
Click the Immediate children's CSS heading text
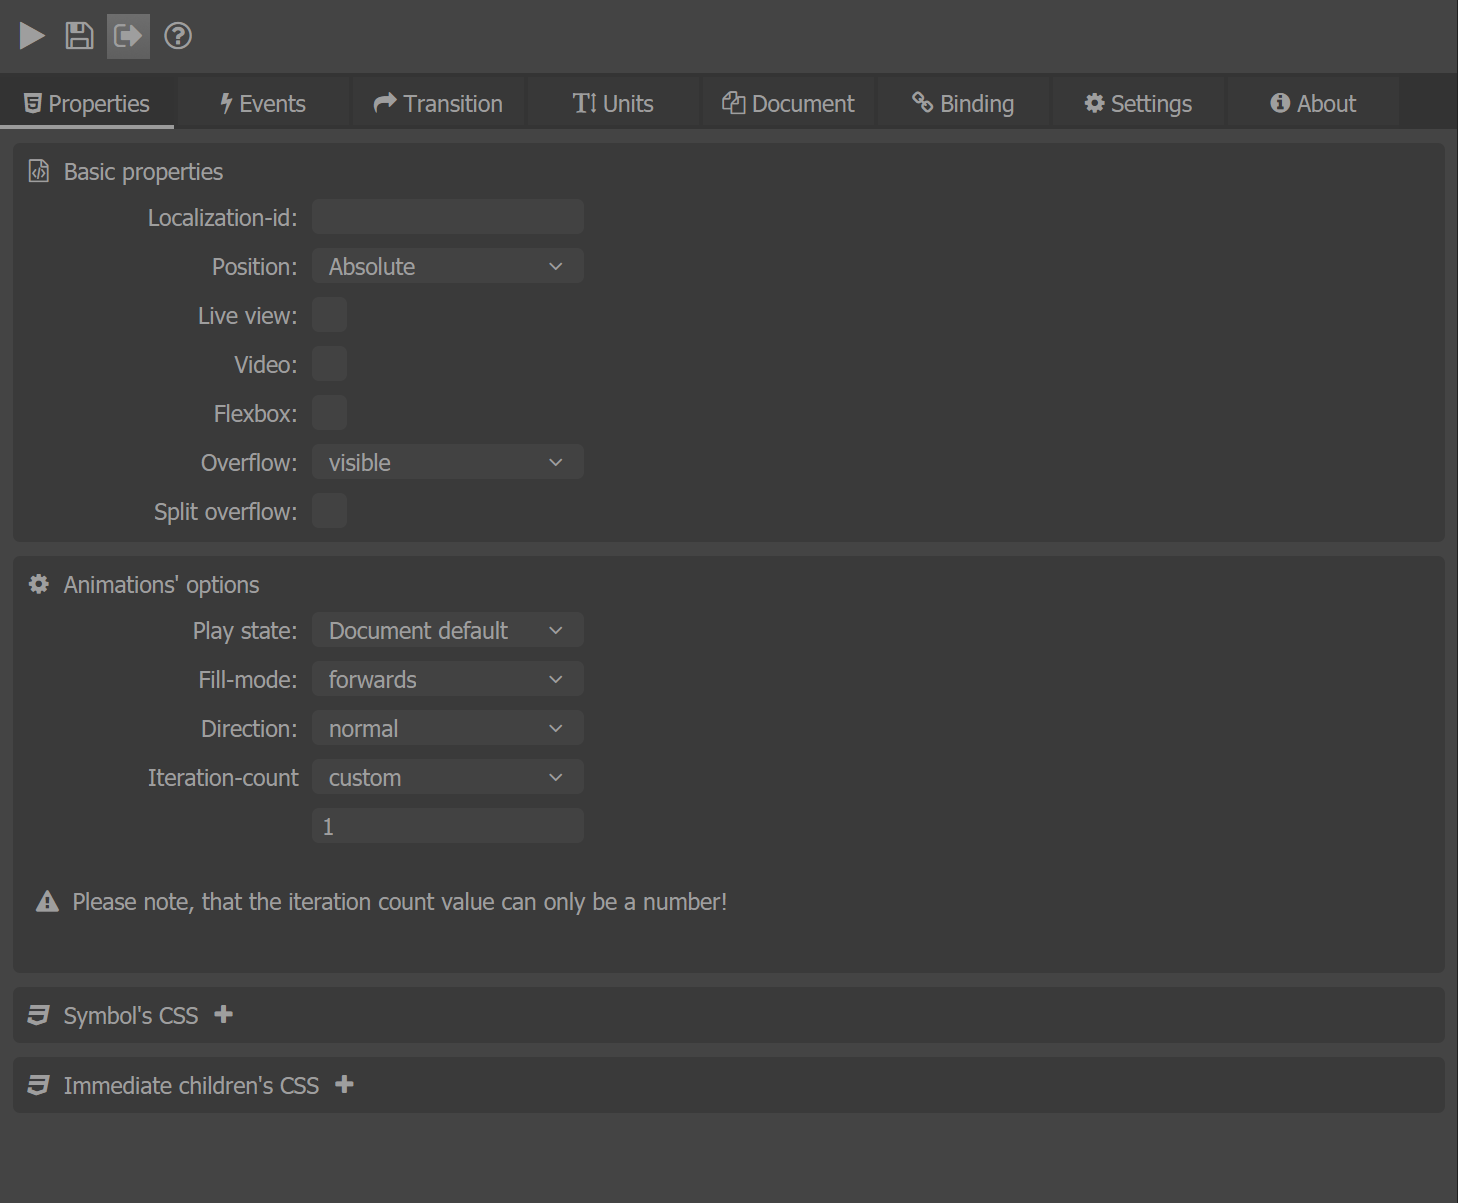191,1086
